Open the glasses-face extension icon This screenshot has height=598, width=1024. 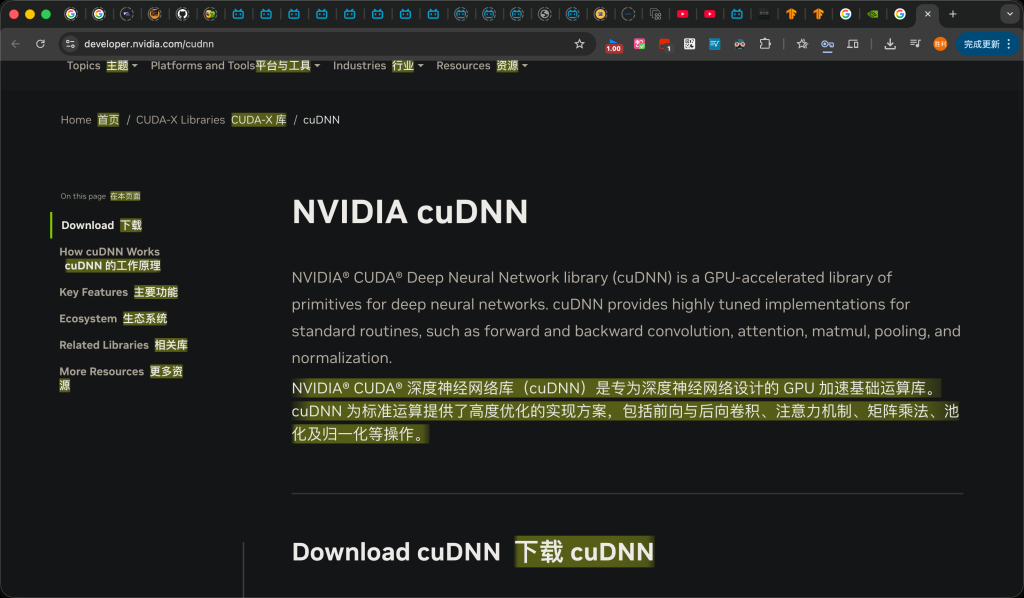[x=739, y=44]
